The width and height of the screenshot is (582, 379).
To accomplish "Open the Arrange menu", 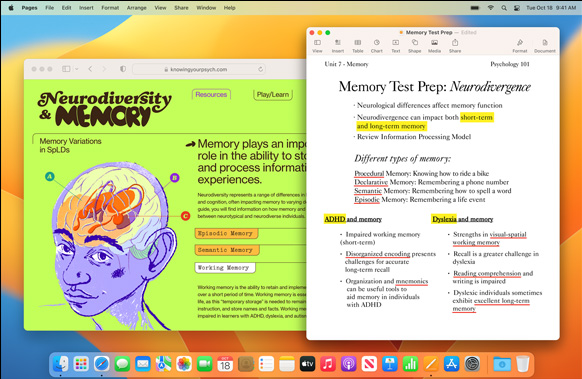I will coord(136,7).
